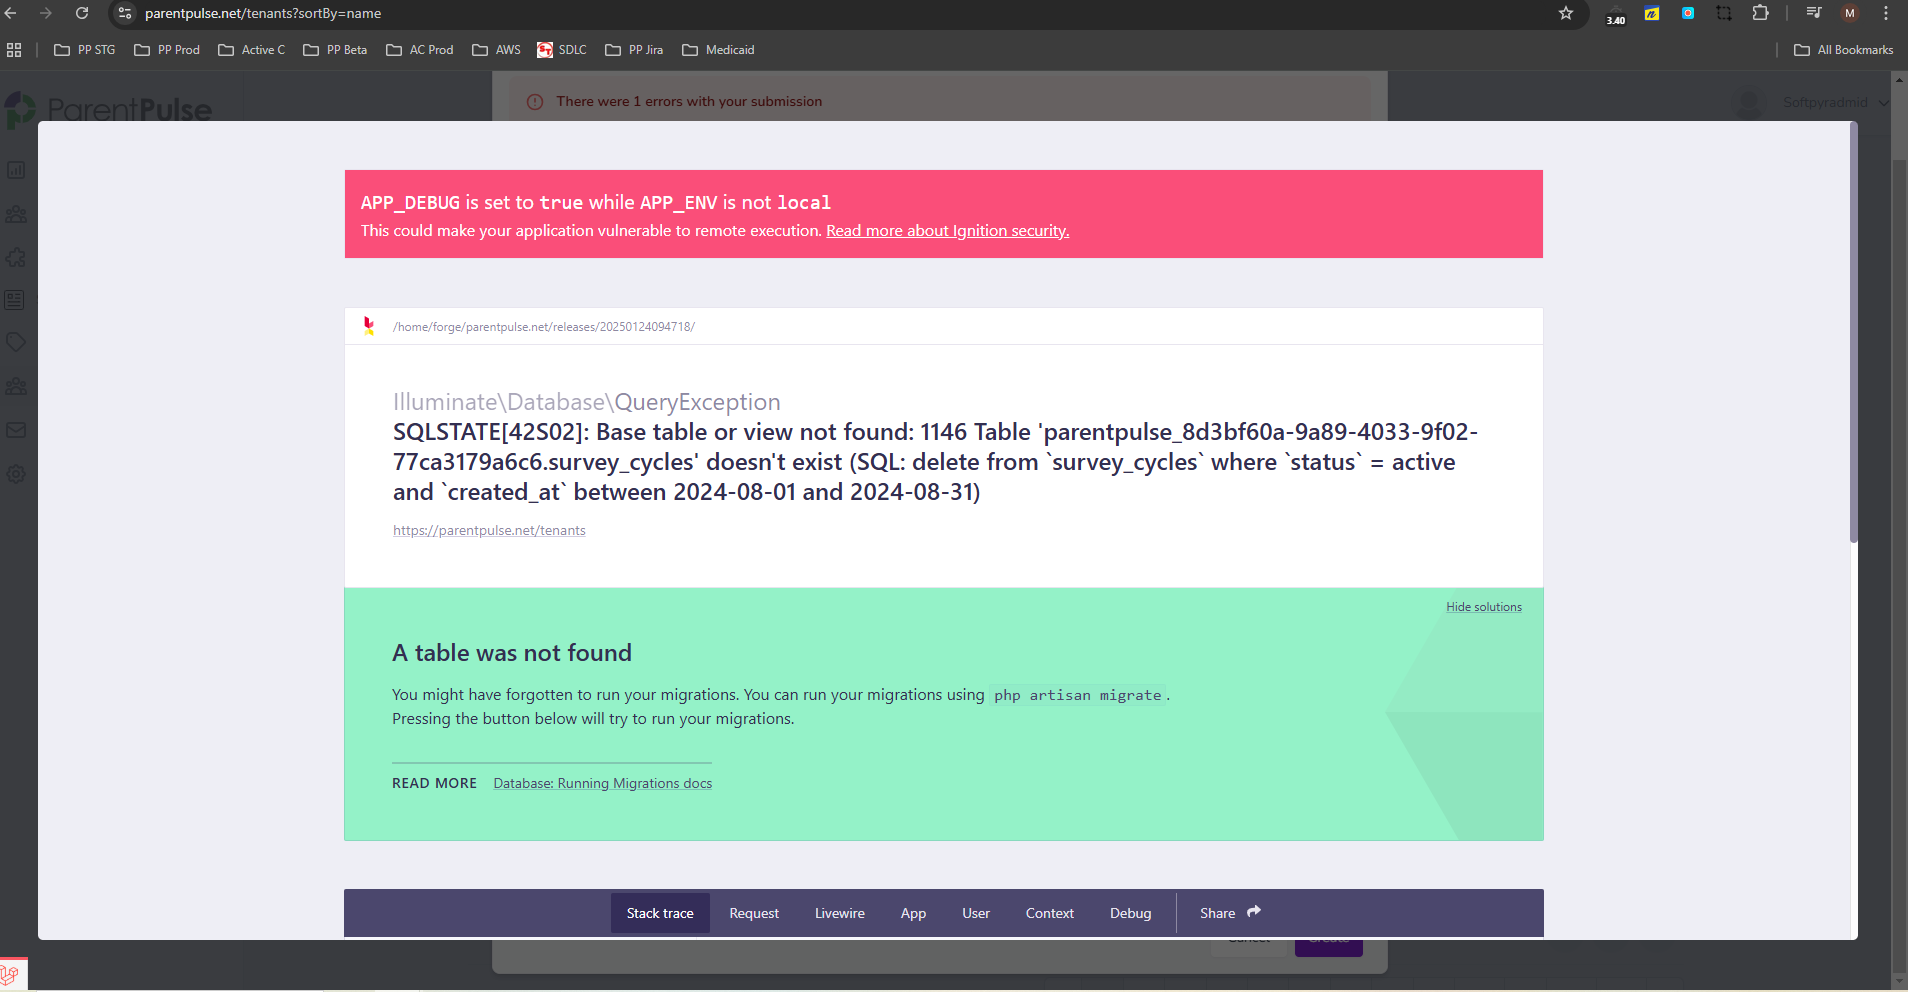Open the media control icon in the toolbar
The height and width of the screenshot is (992, 1908).
tap(1814, 13)
